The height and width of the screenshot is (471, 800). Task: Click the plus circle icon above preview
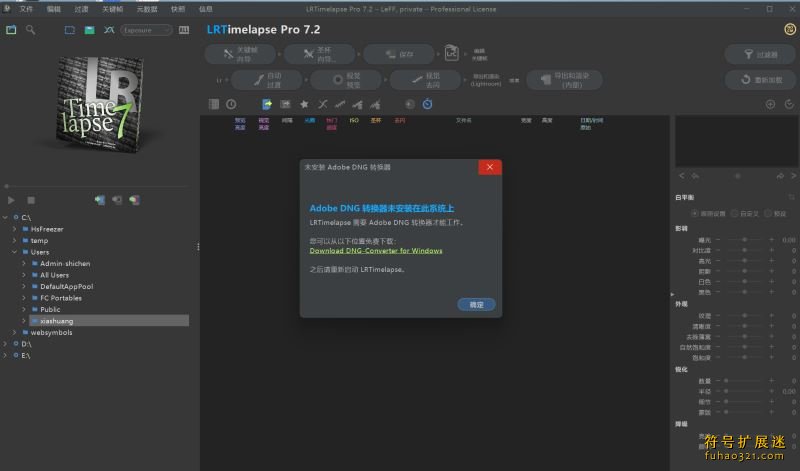(770, 104)
